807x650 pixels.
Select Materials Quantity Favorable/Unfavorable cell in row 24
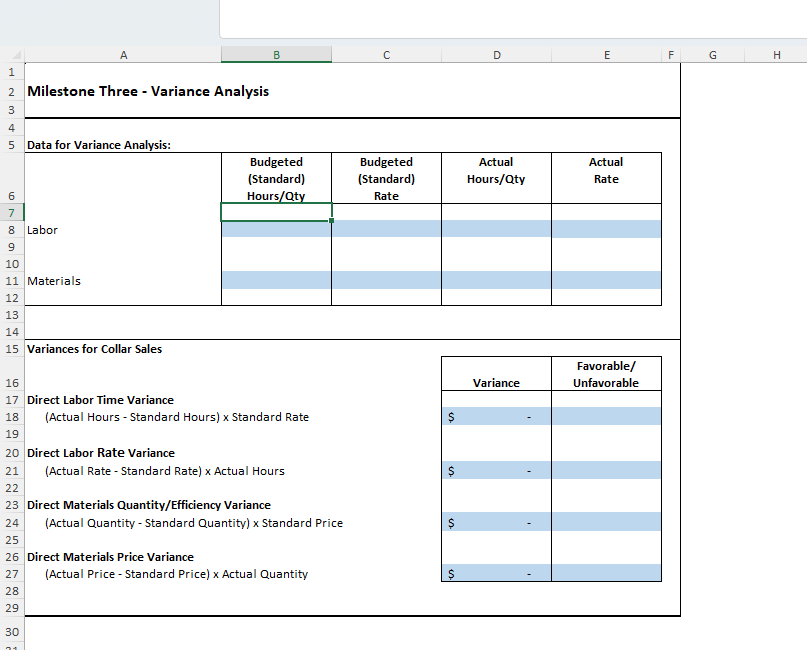(606, 522)
